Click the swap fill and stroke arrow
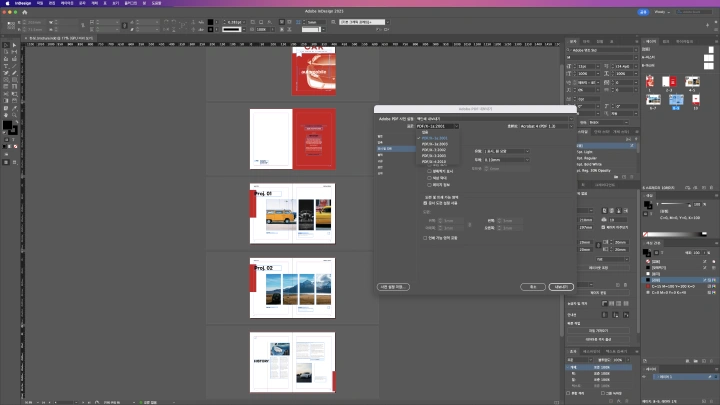 coord(17,122)
